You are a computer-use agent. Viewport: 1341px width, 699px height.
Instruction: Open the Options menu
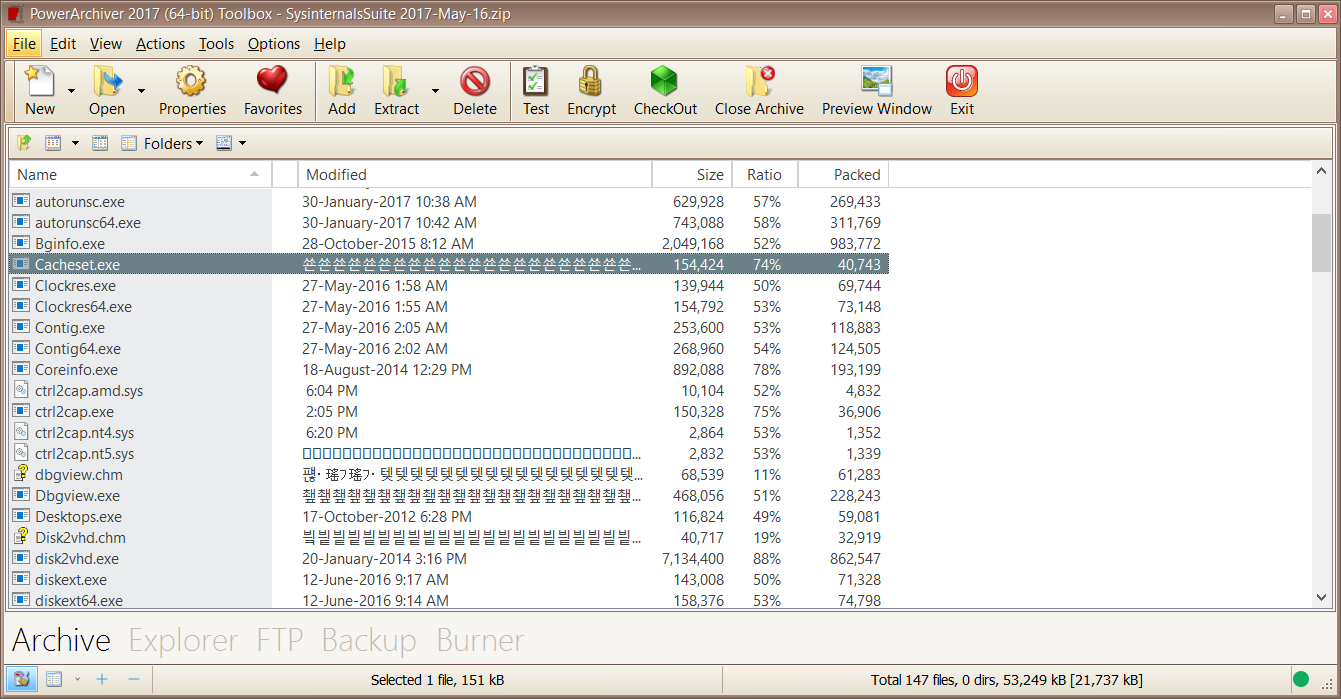pos(274,43)
